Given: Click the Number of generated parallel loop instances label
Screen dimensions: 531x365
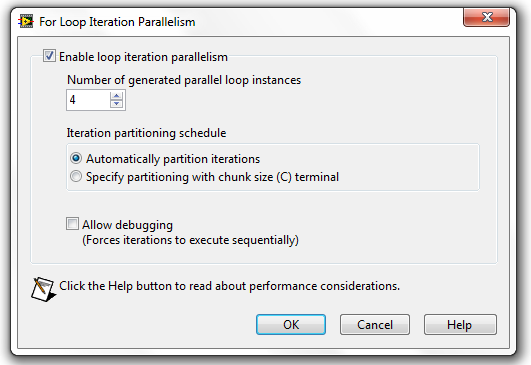Looking at the screenshot, I should tap(184, 80).
